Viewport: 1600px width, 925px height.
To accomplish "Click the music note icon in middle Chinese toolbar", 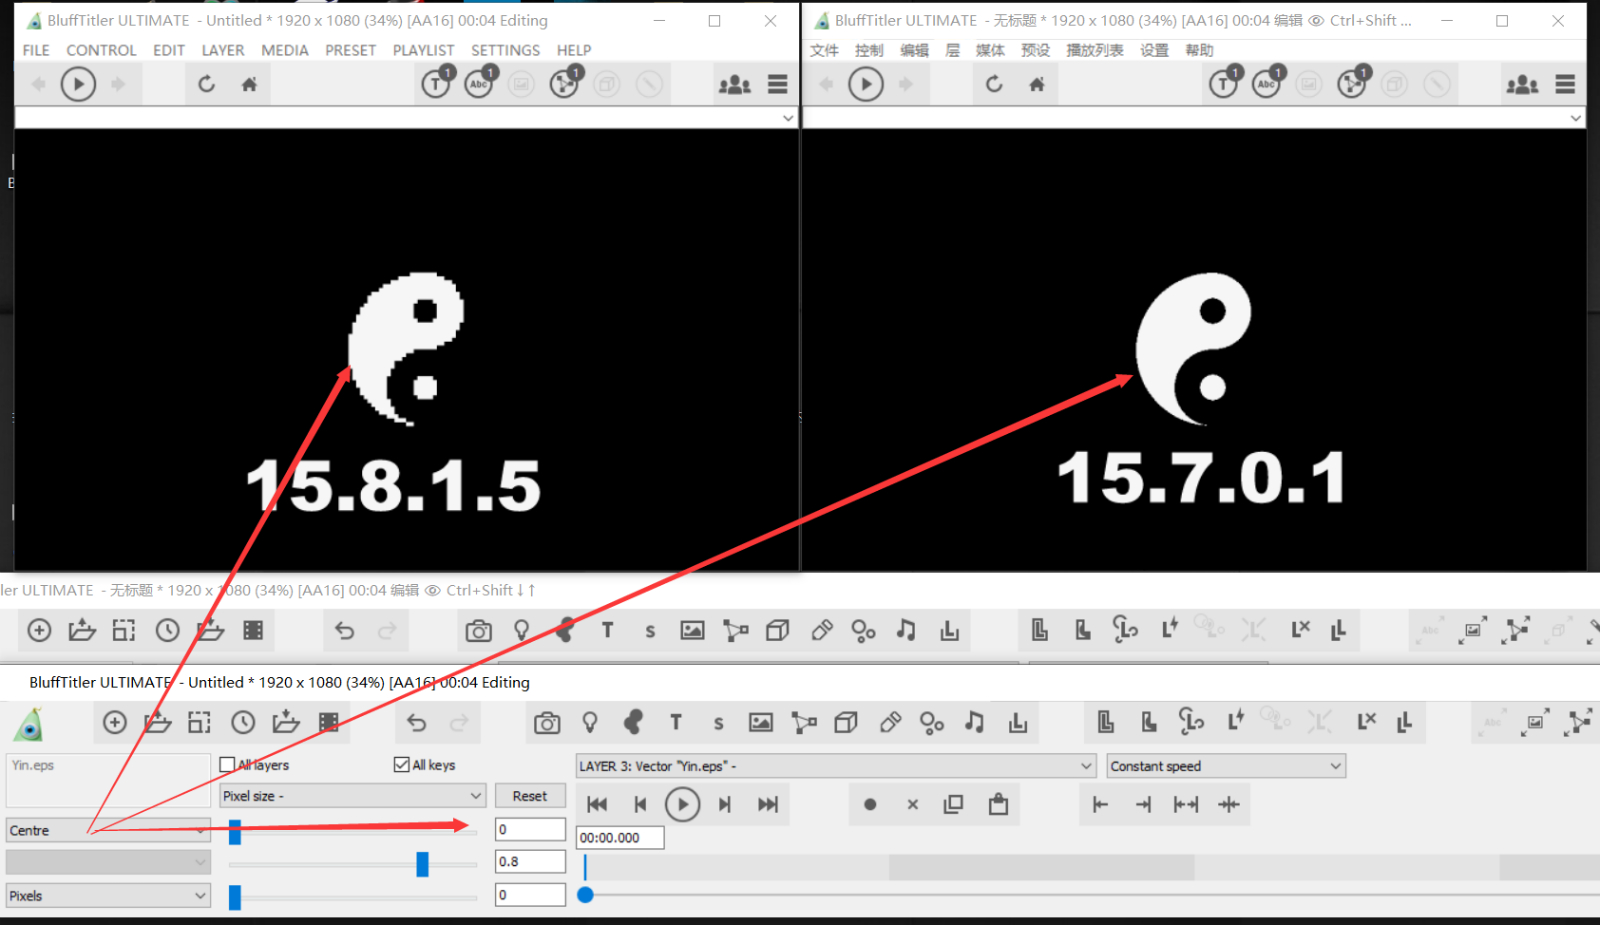I will coord(906,630).
